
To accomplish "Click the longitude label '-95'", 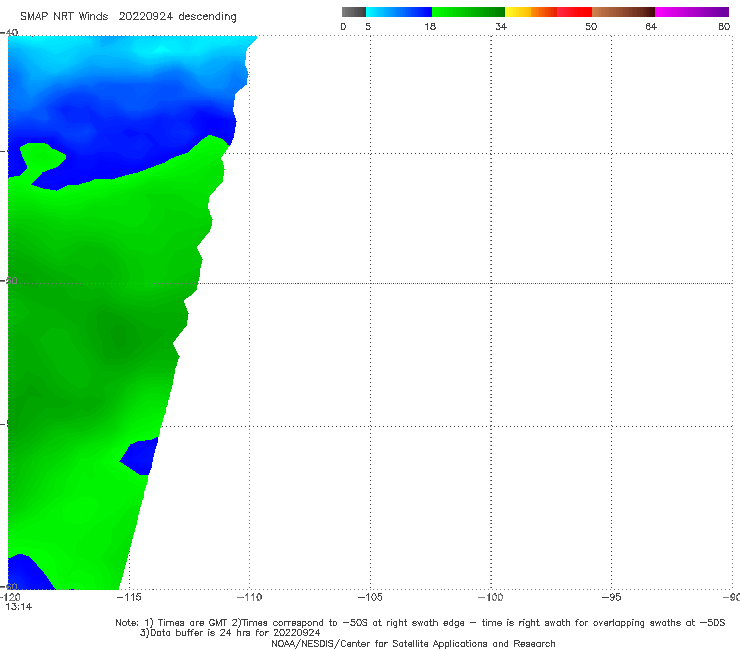I will tap(612, 597).
